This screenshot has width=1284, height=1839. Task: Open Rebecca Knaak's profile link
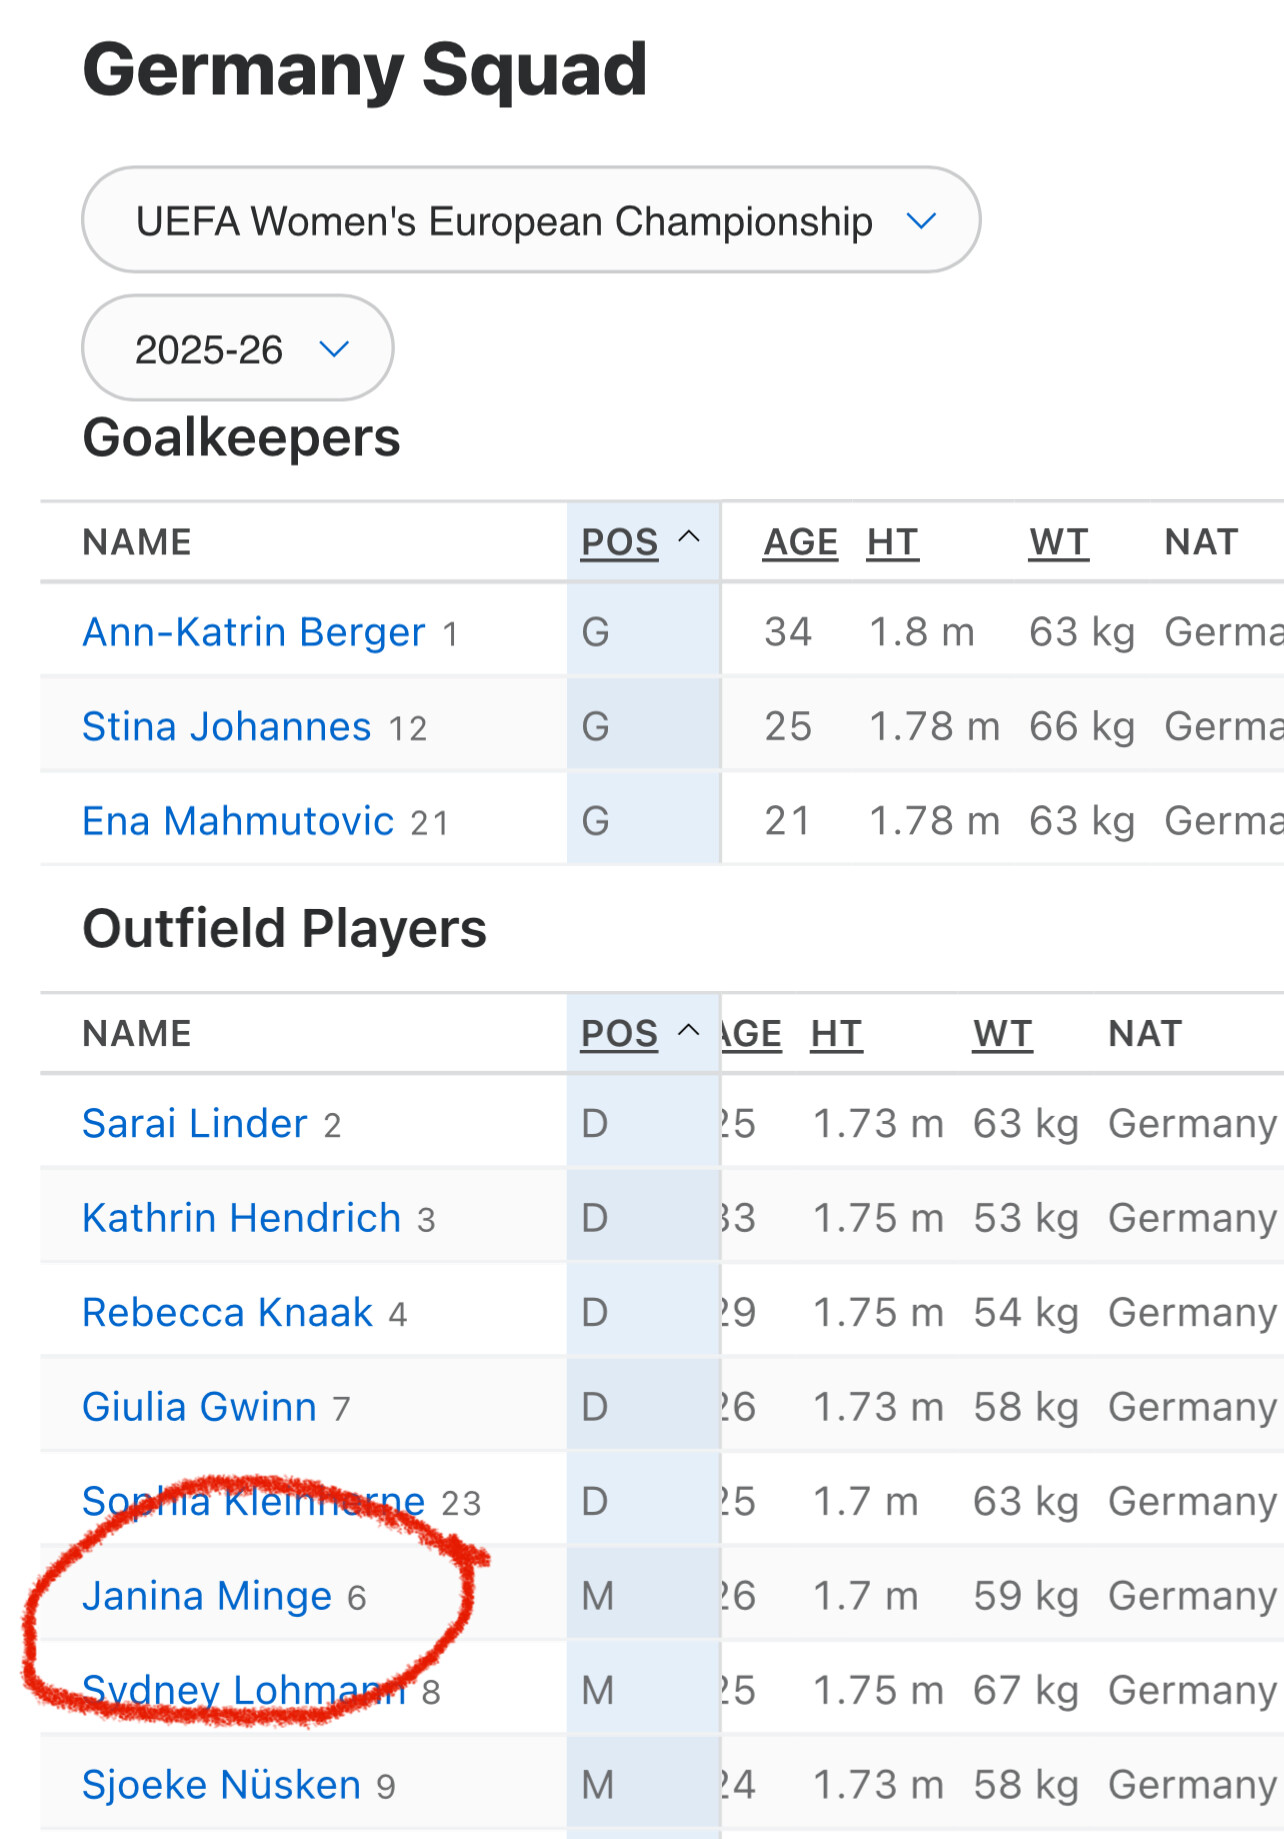click(x=228, y=1312)
